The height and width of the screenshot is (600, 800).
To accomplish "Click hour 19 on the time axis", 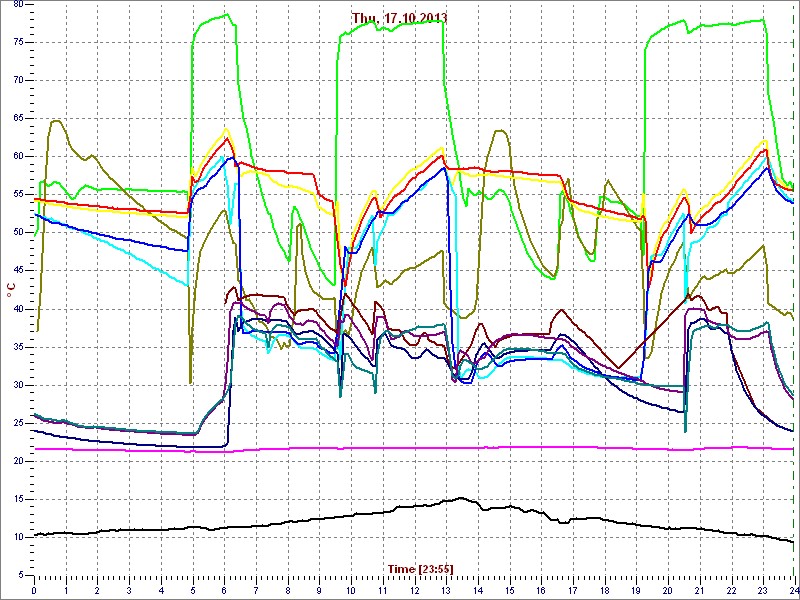I will tap(636, 591).
